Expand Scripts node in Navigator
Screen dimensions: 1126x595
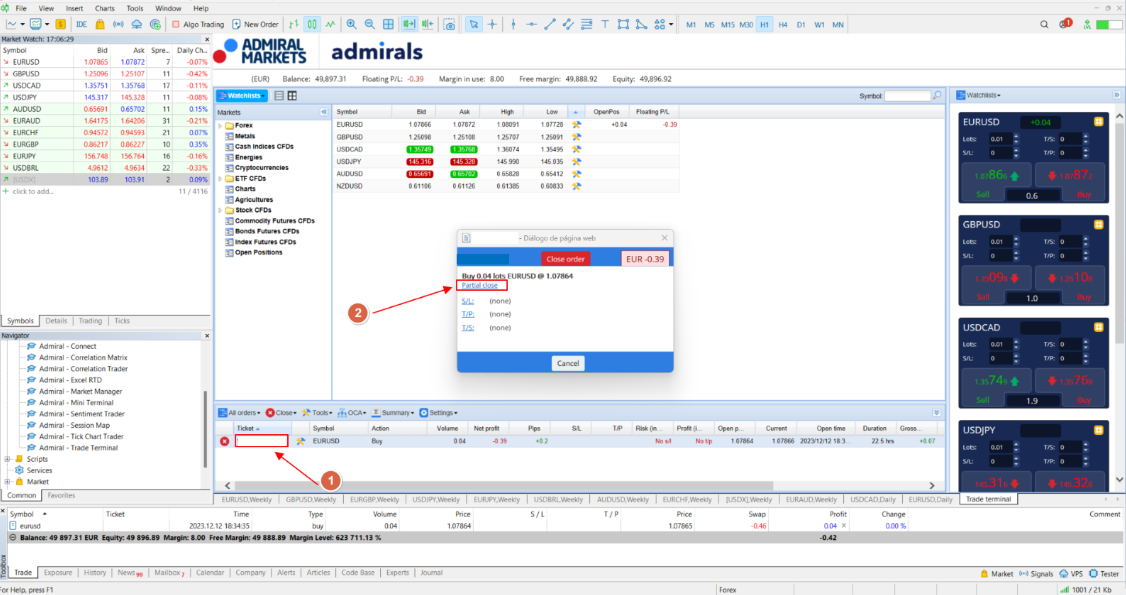8,459
